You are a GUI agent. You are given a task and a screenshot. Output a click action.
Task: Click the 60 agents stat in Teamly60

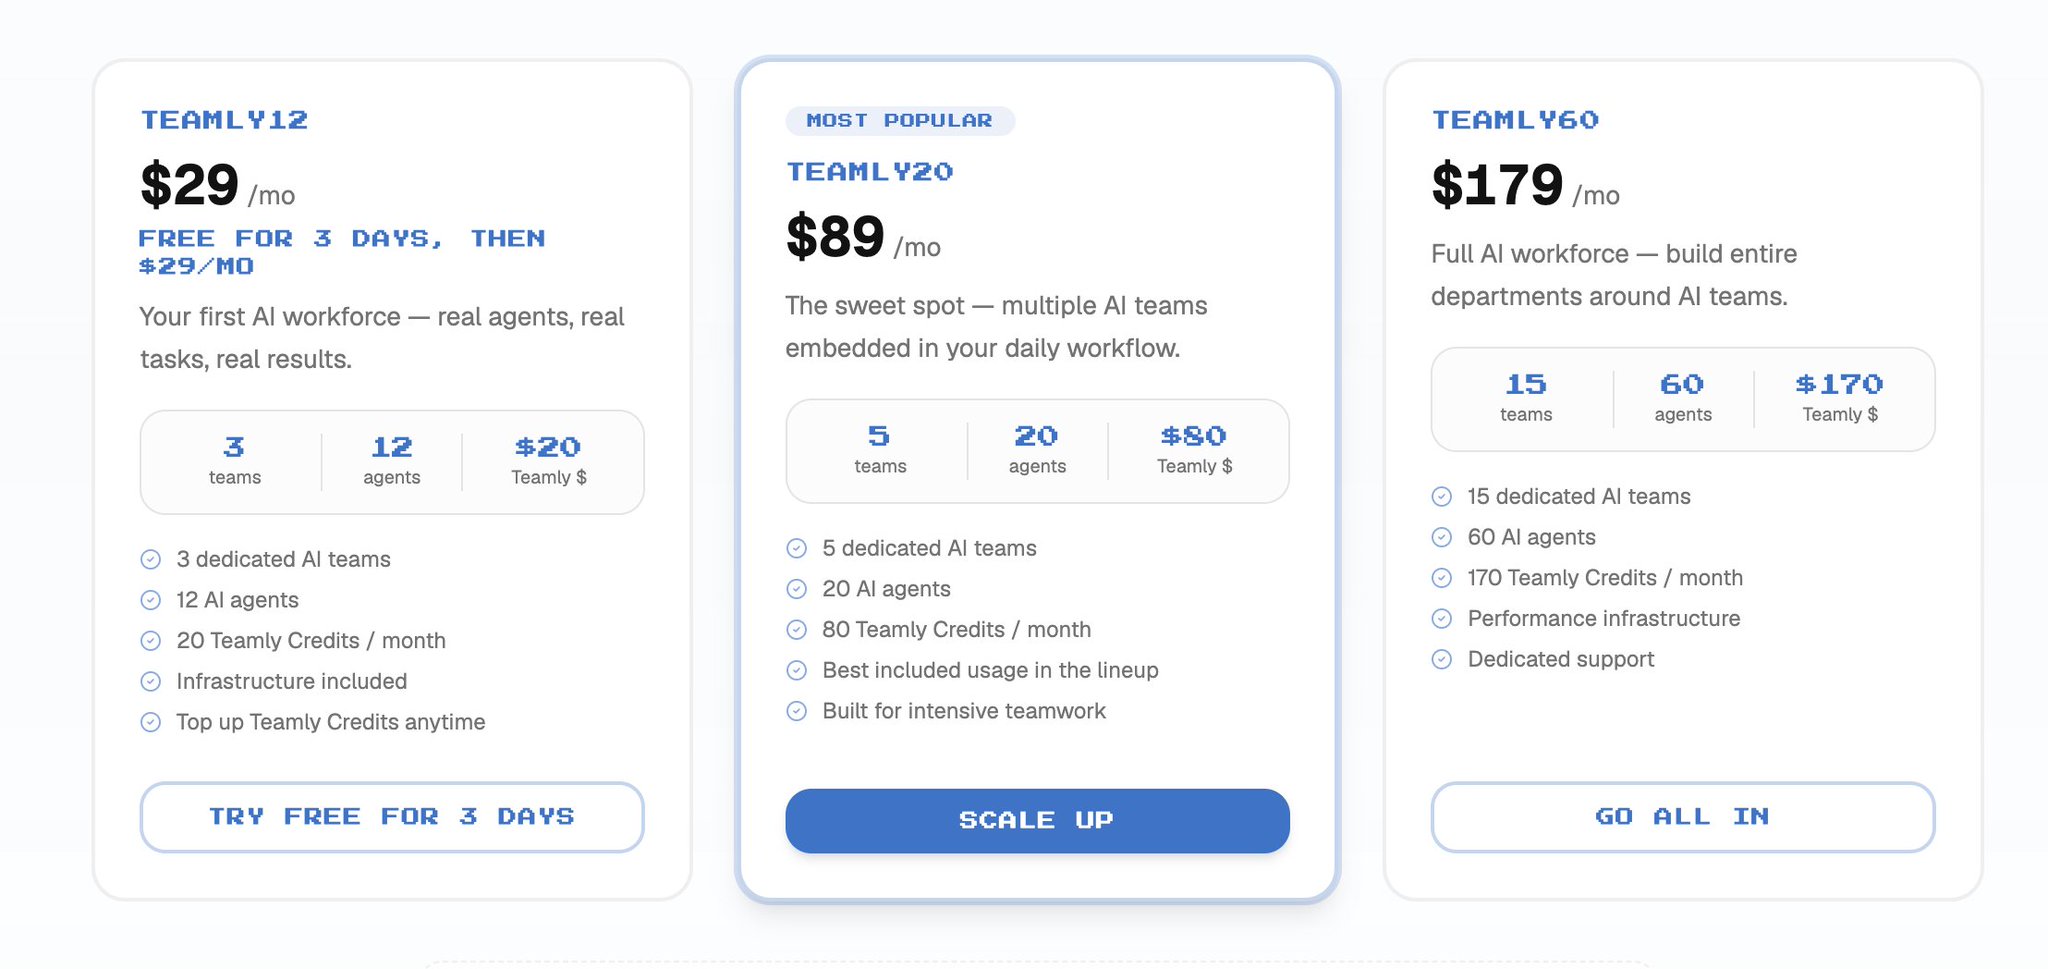coord(1683,399)
